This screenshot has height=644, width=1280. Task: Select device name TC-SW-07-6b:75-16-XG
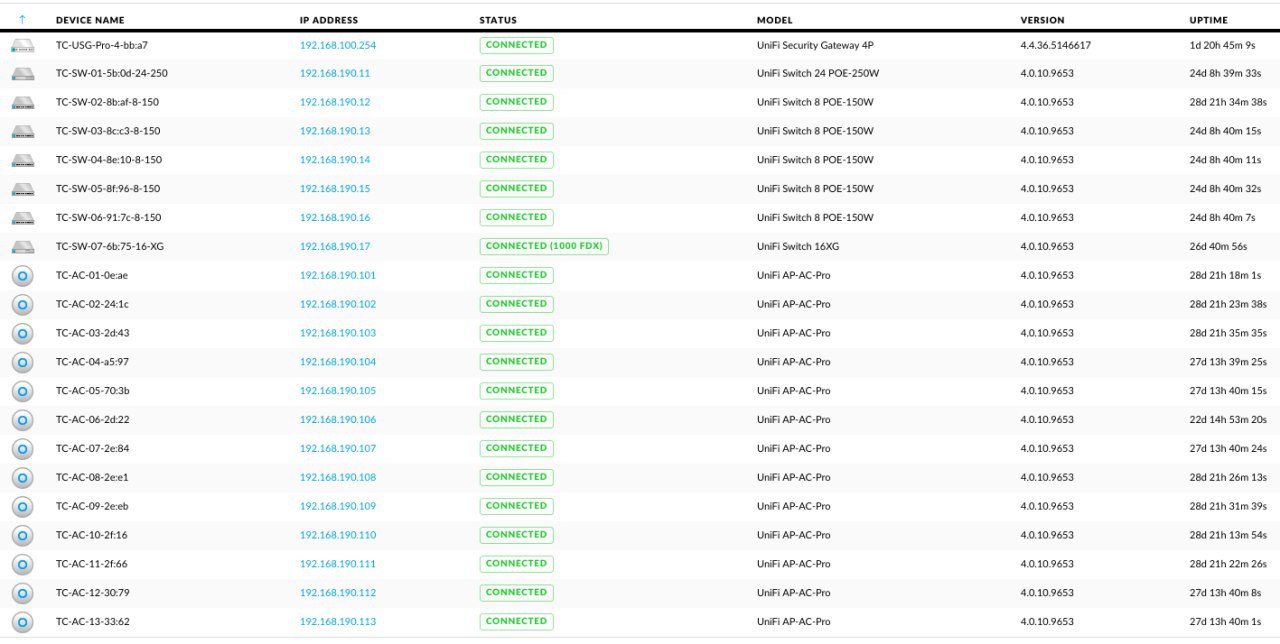[x=110, y=247]
